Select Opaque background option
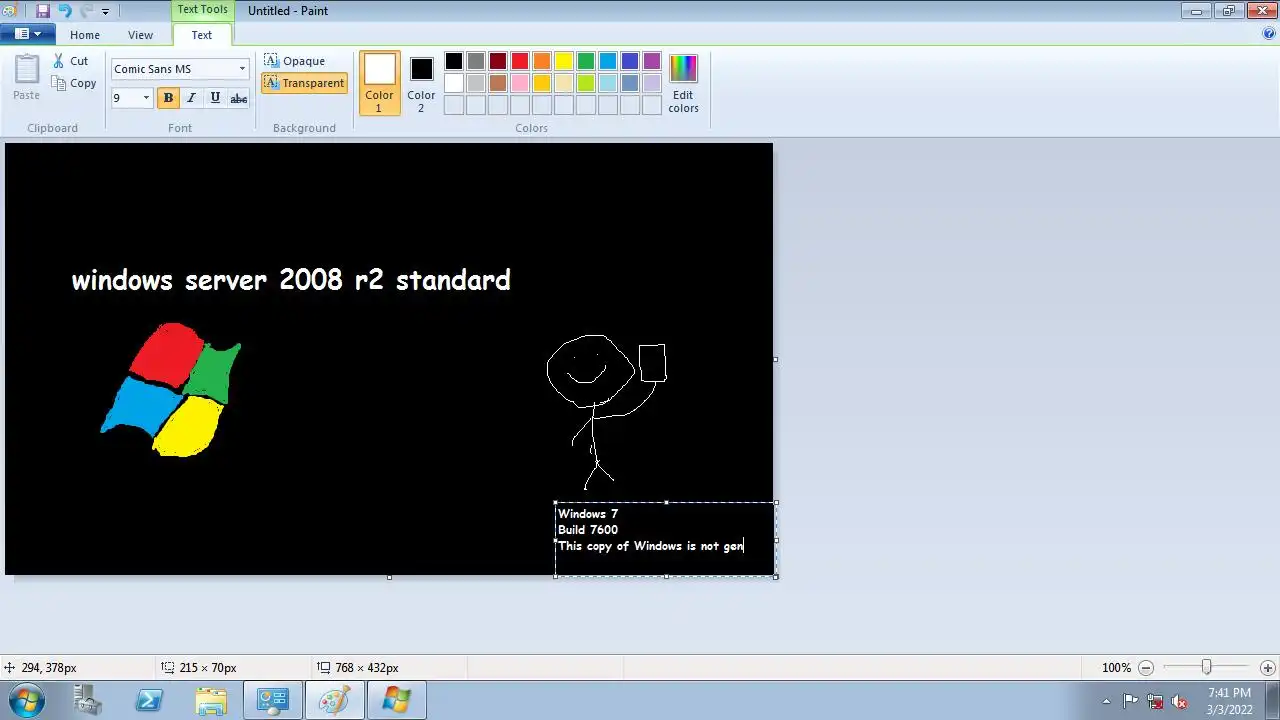This screenshot has width=1280, height=720. coord(295,61)
